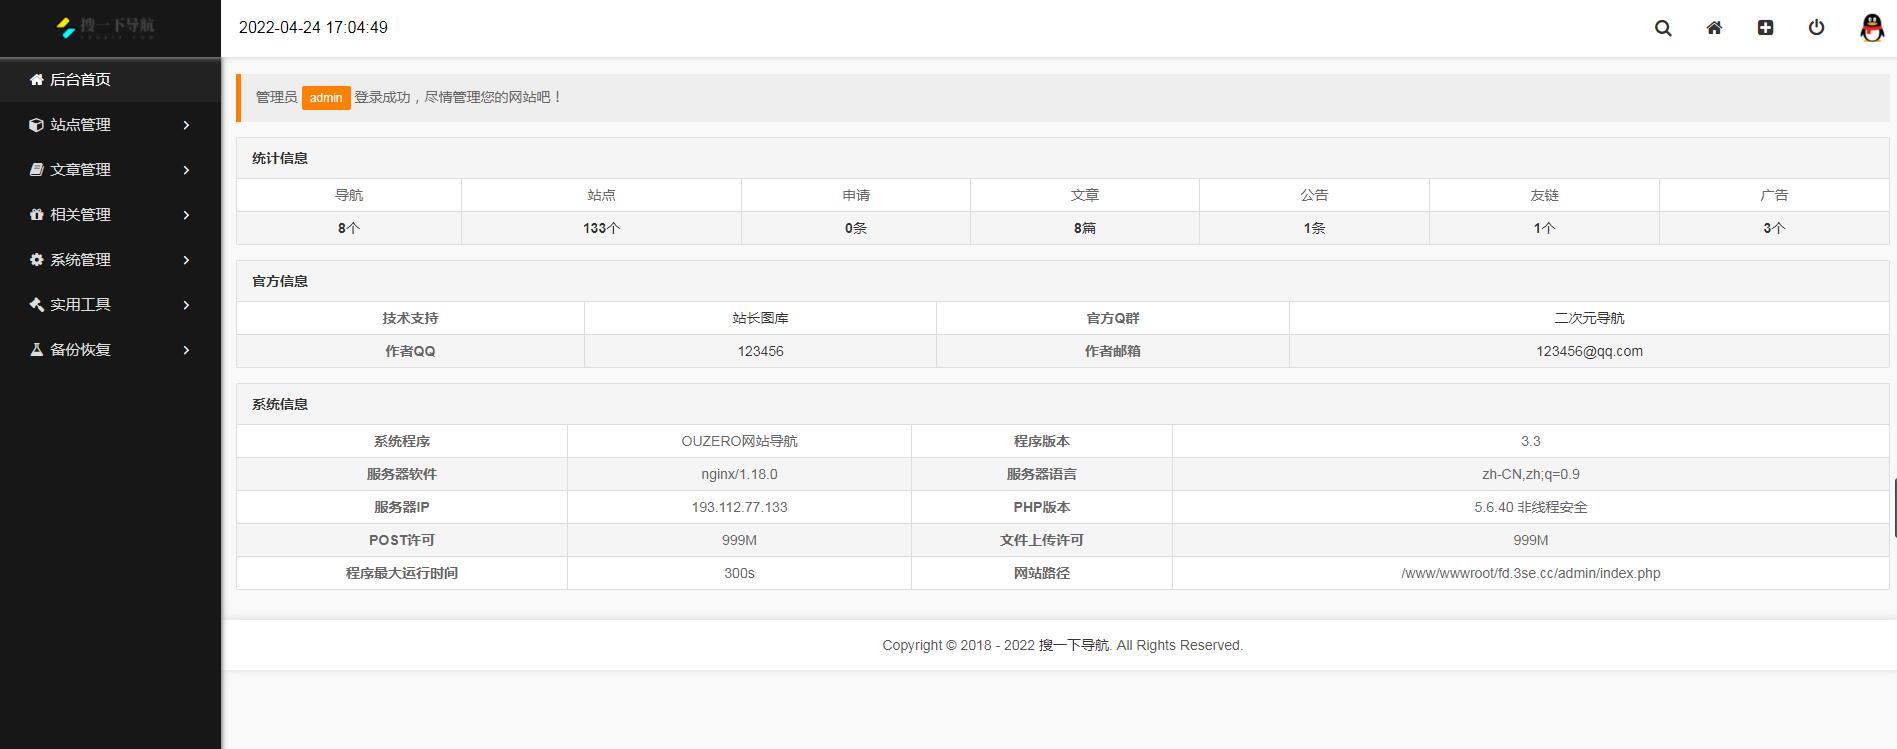Open the 实用工具 sidebar menu
The height and width of the screenshot is (749, 1897).
pyautogui.click(x=80, y=305)
